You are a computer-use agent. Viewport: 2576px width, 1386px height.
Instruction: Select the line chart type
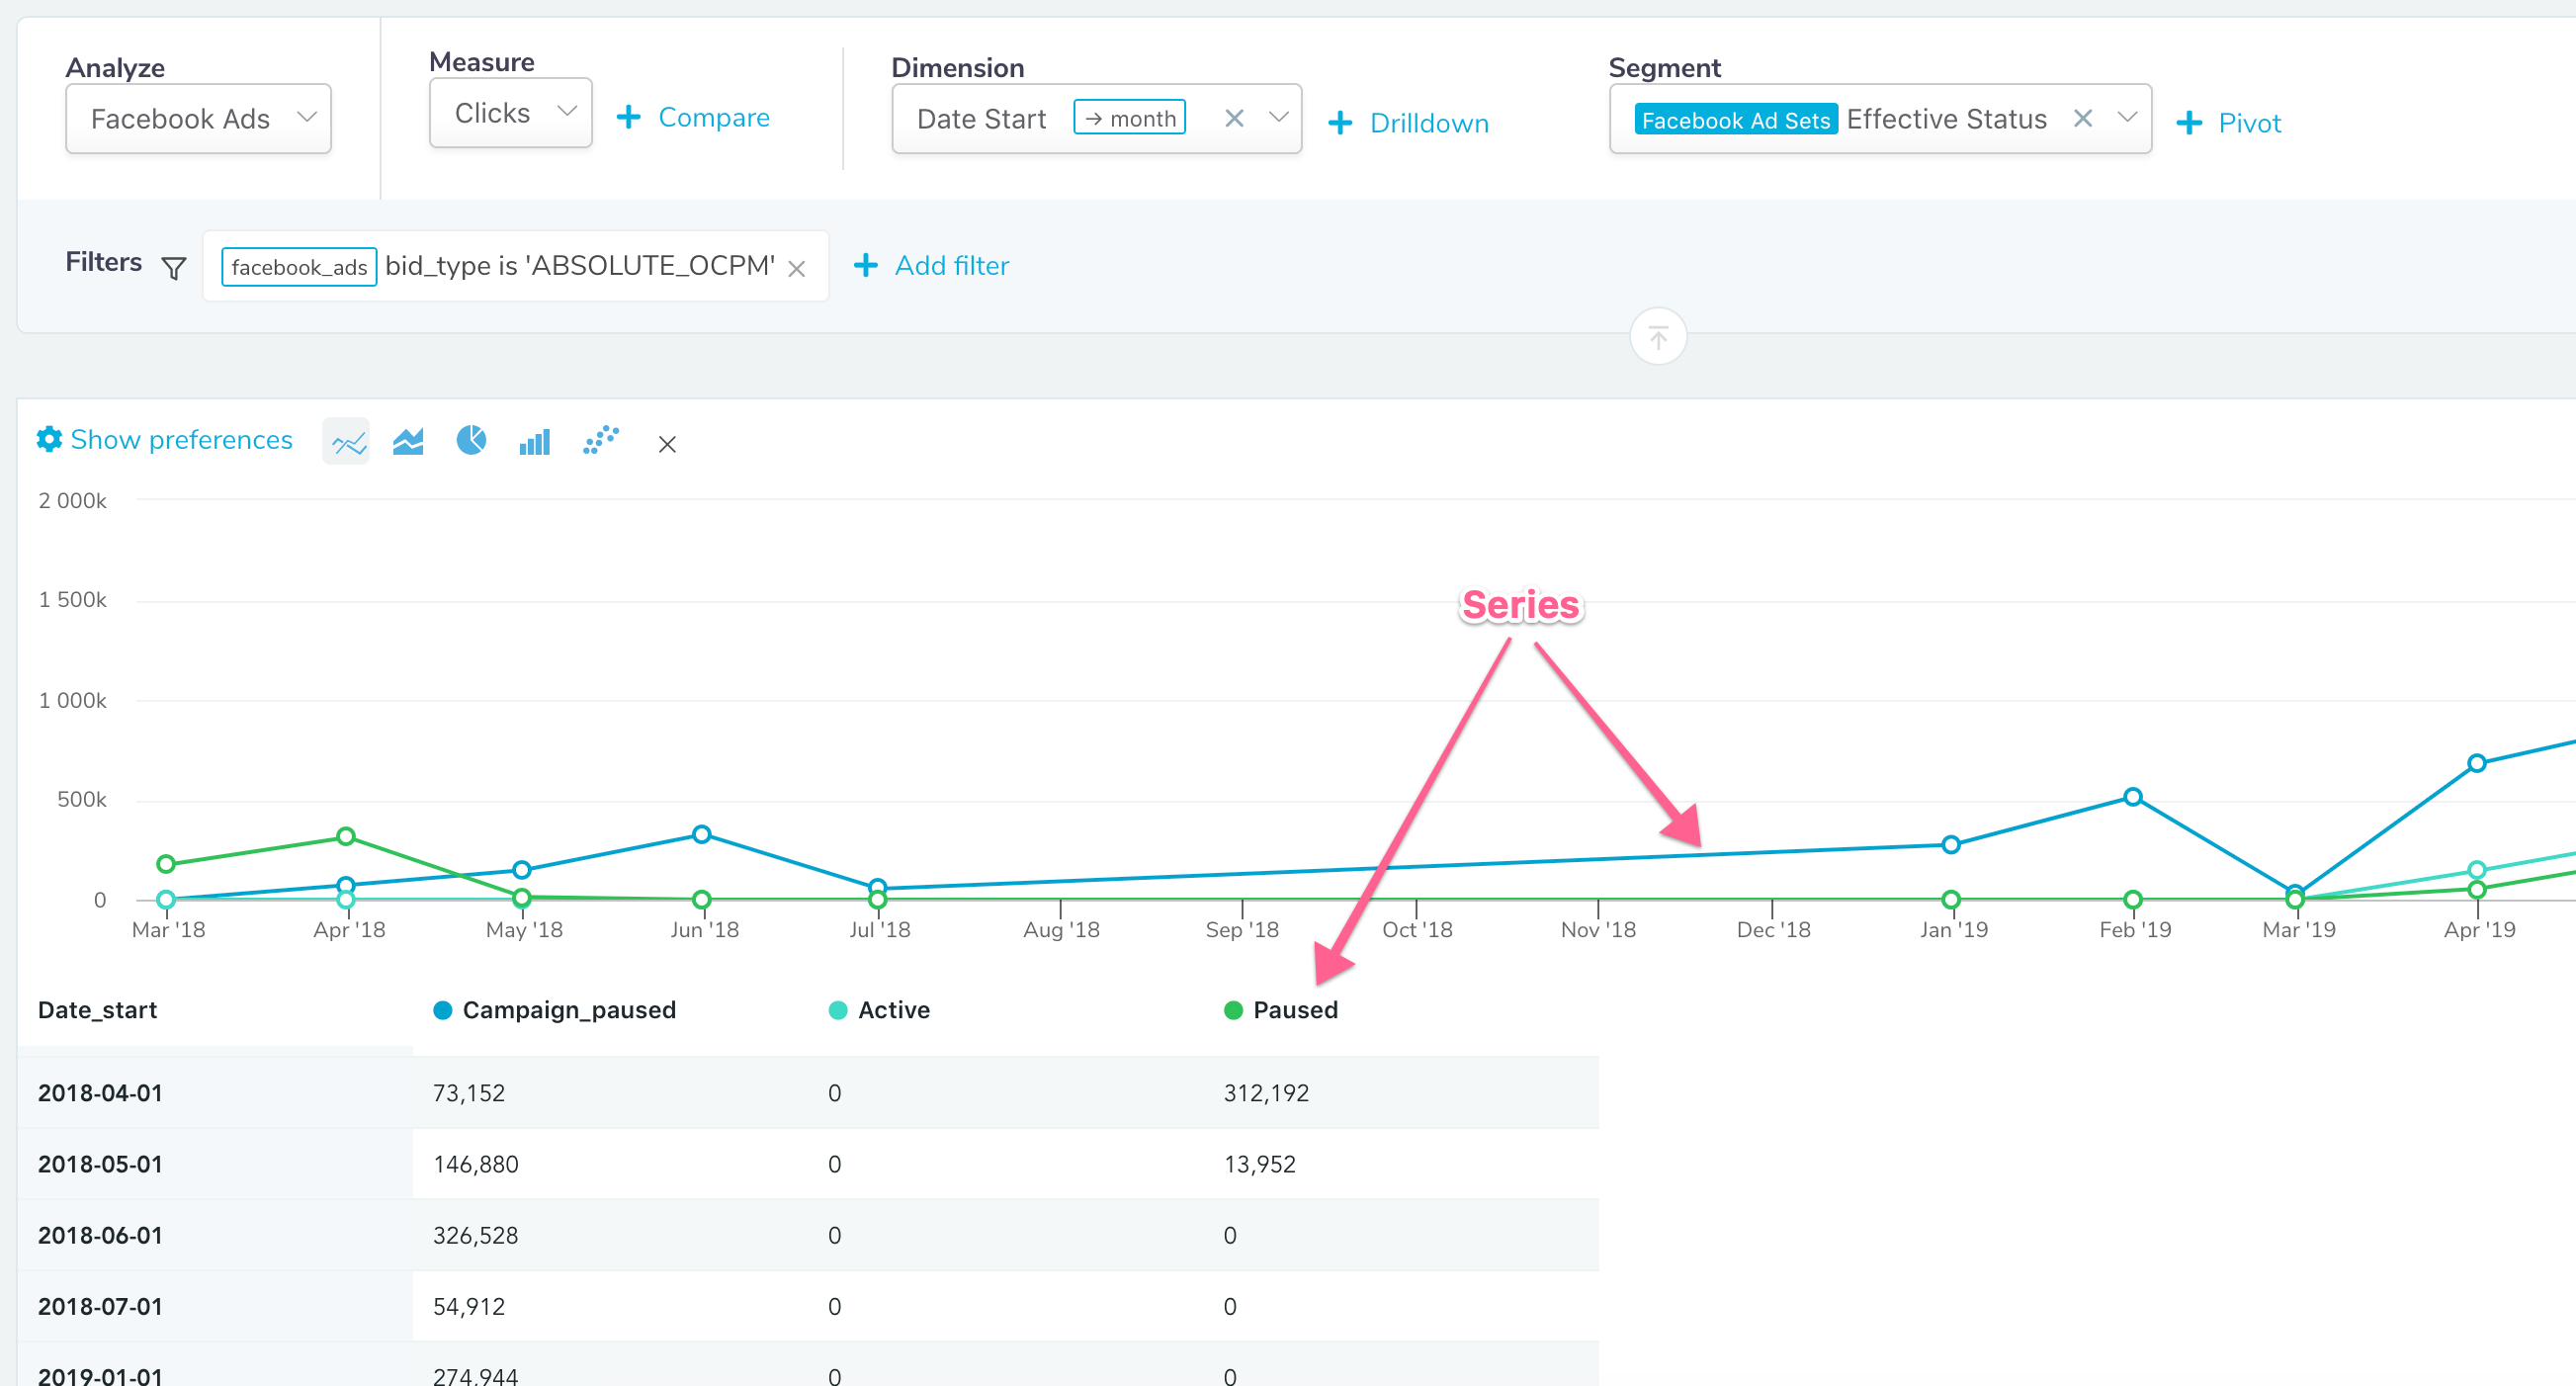[x=347, y=441]
